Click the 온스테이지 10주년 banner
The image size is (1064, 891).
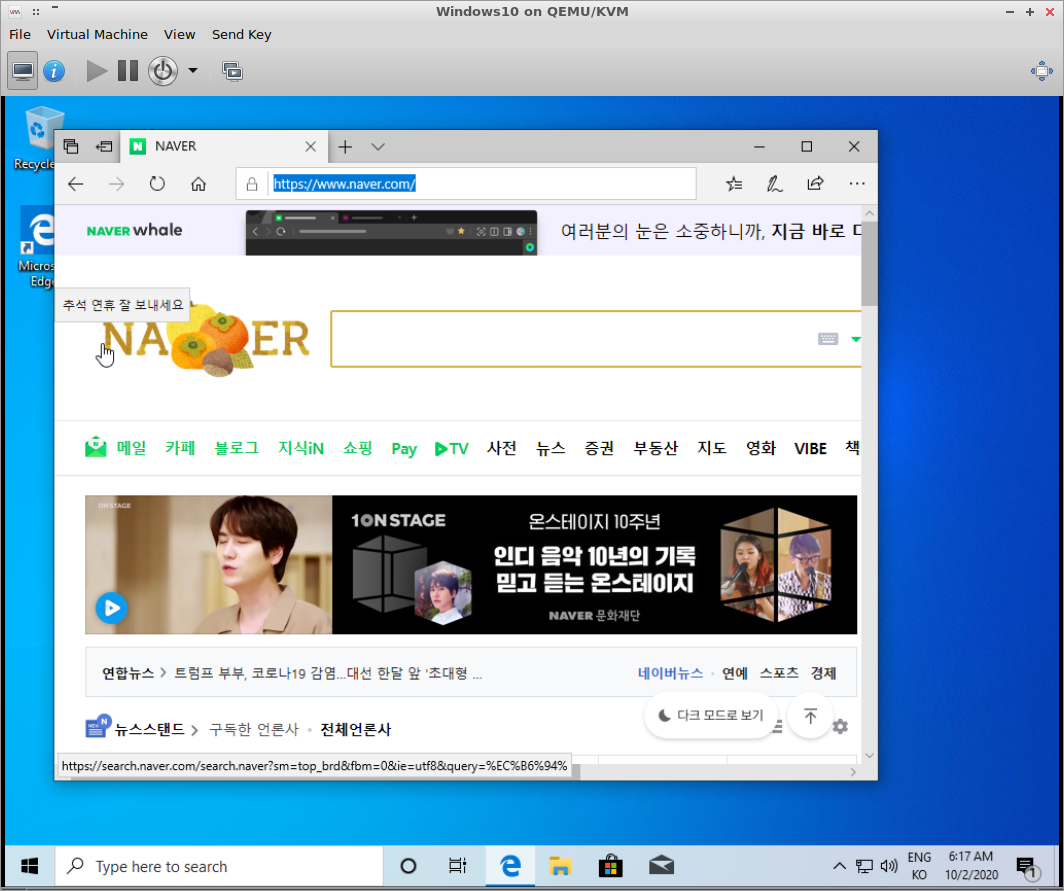click(594, 565)
